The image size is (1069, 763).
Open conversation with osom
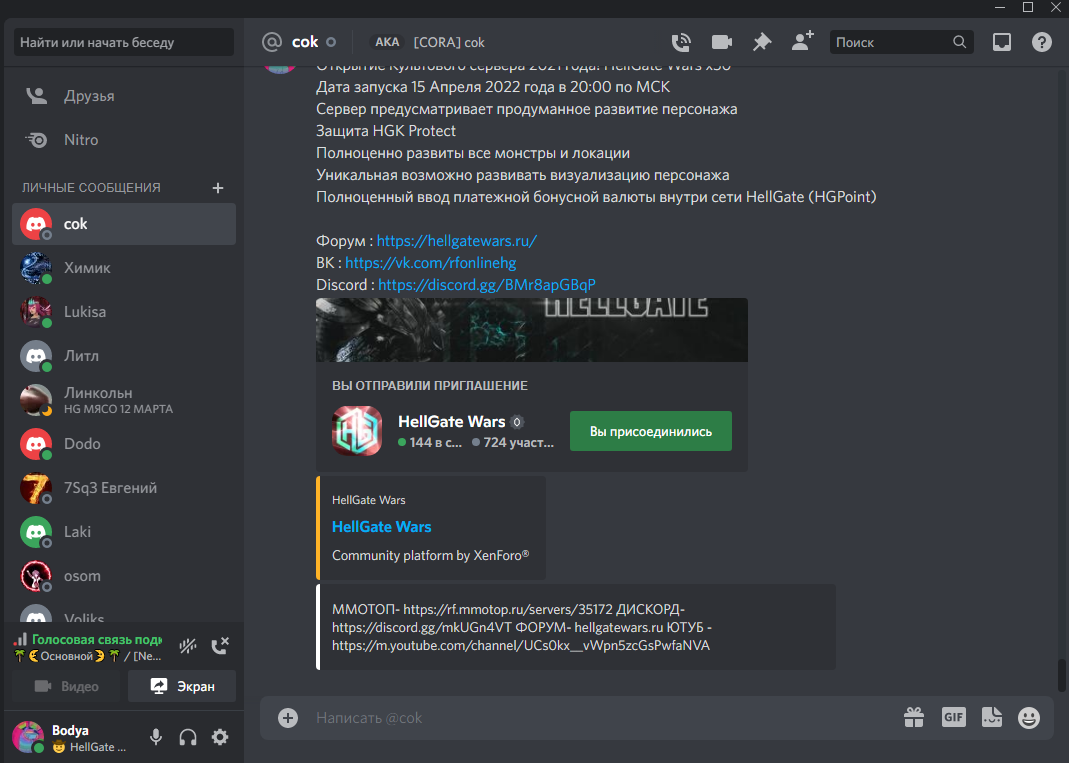click(124, 575)
